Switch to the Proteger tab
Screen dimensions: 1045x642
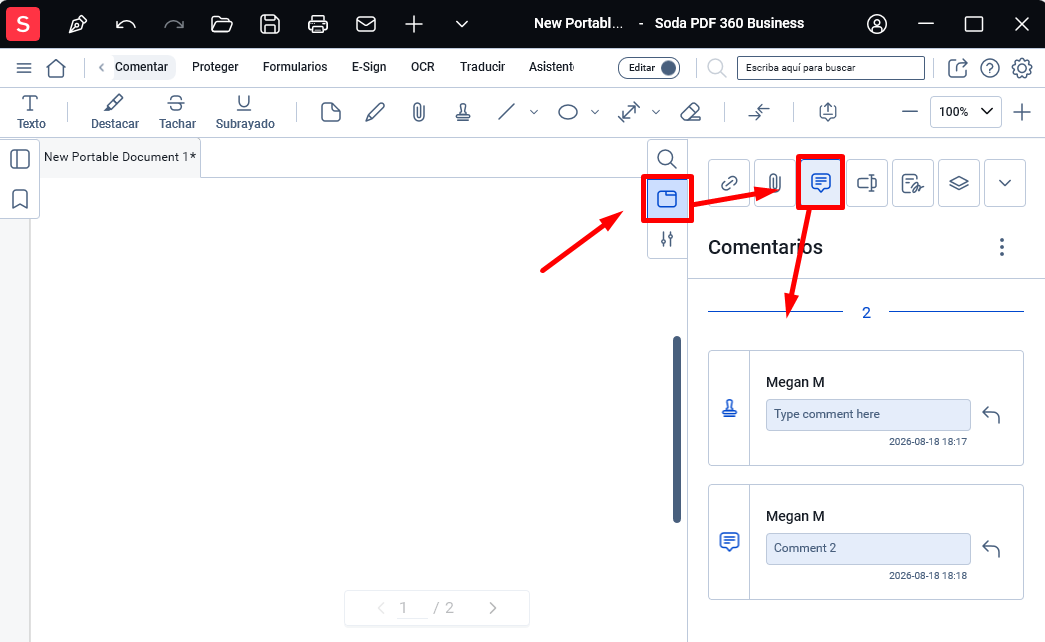pos(215,67)
